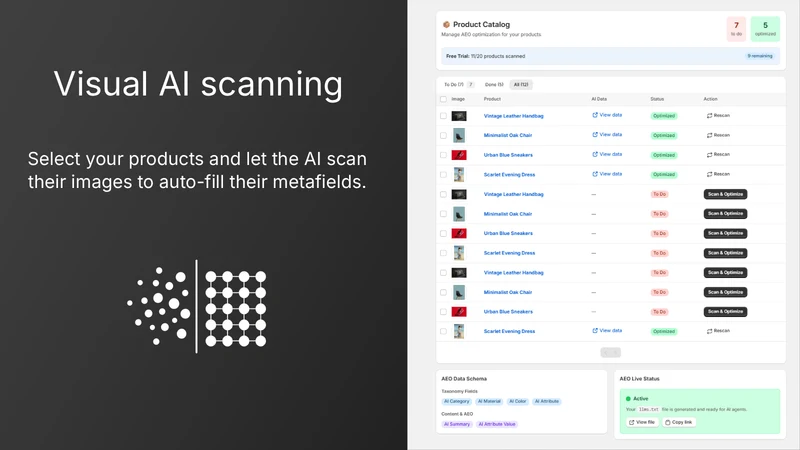Screen dimensions: 800x450
Task: Rescan the Optimized Vintage Leather Handbag
Action: 718,116
